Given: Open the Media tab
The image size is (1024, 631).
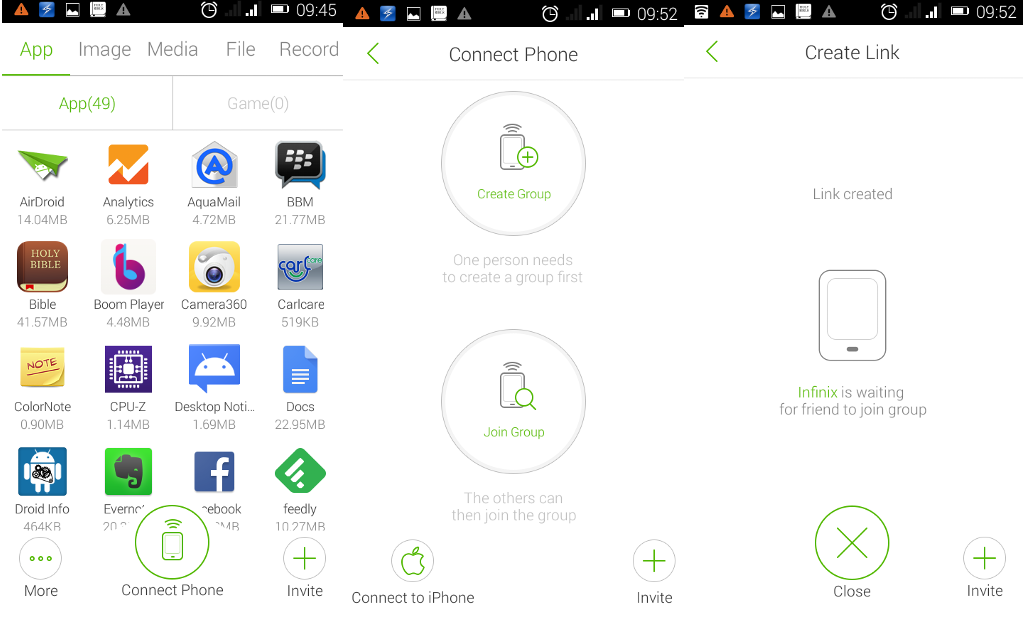Looking at the screenshot, I should (x=172, y=50).
